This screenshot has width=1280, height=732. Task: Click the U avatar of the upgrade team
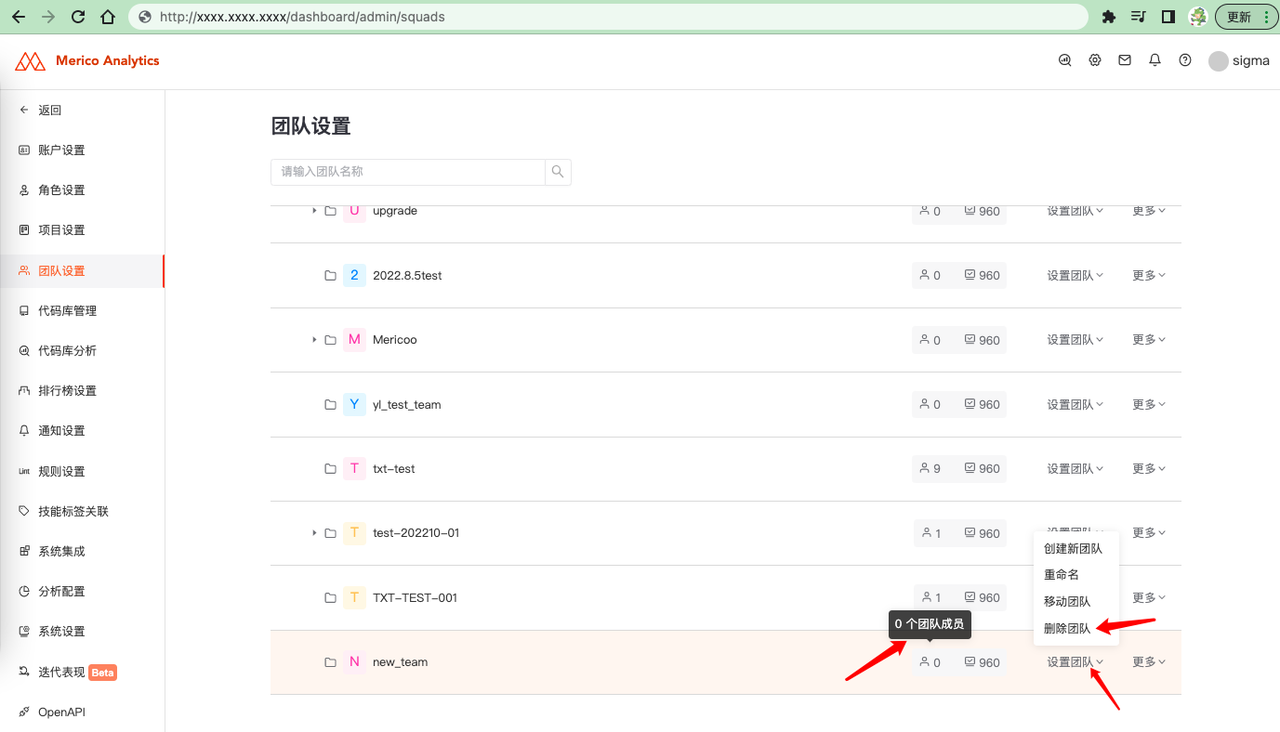pyautogui.click(x=354, y=211)
